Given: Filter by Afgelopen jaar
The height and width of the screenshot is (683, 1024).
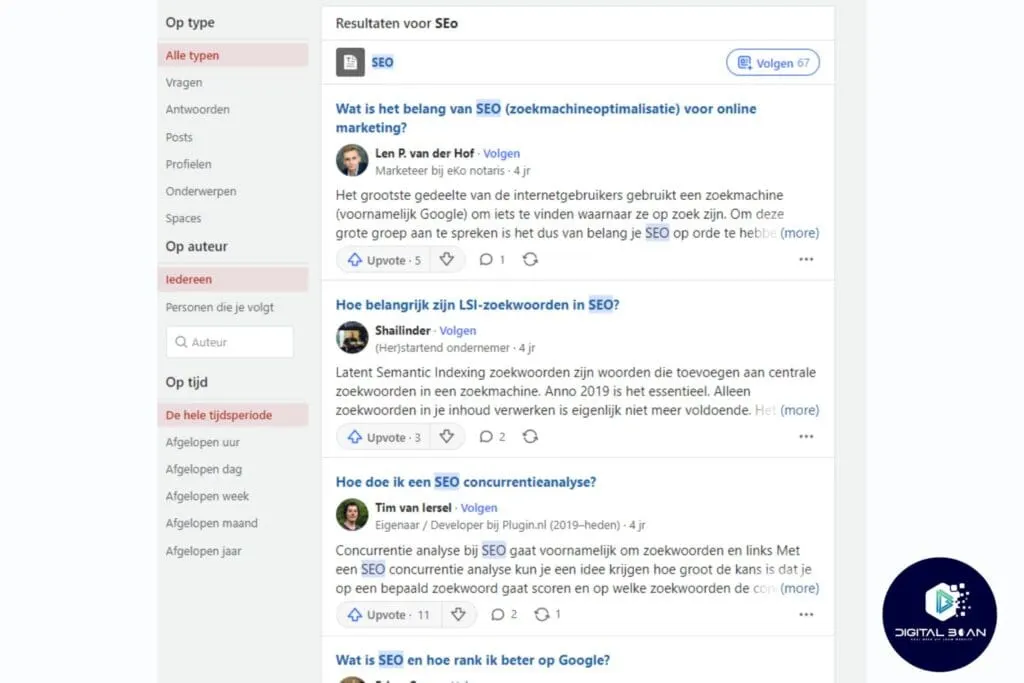Looking at the screenshot, I should pyautogui.click(x=203, y=551).
